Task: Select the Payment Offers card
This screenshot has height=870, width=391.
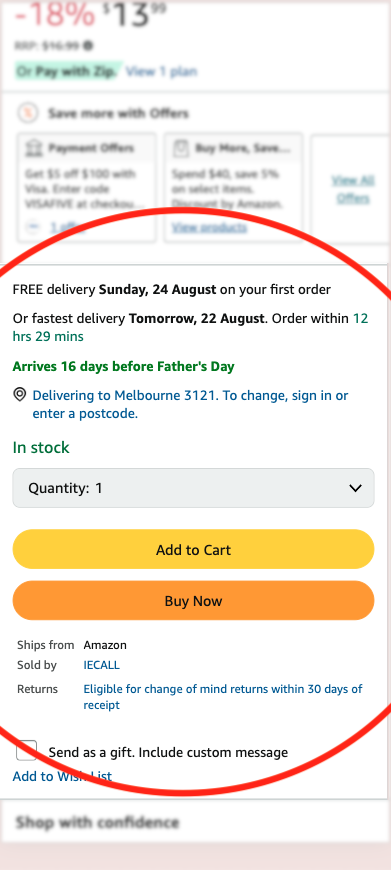Action: click(x=87, y=188)
